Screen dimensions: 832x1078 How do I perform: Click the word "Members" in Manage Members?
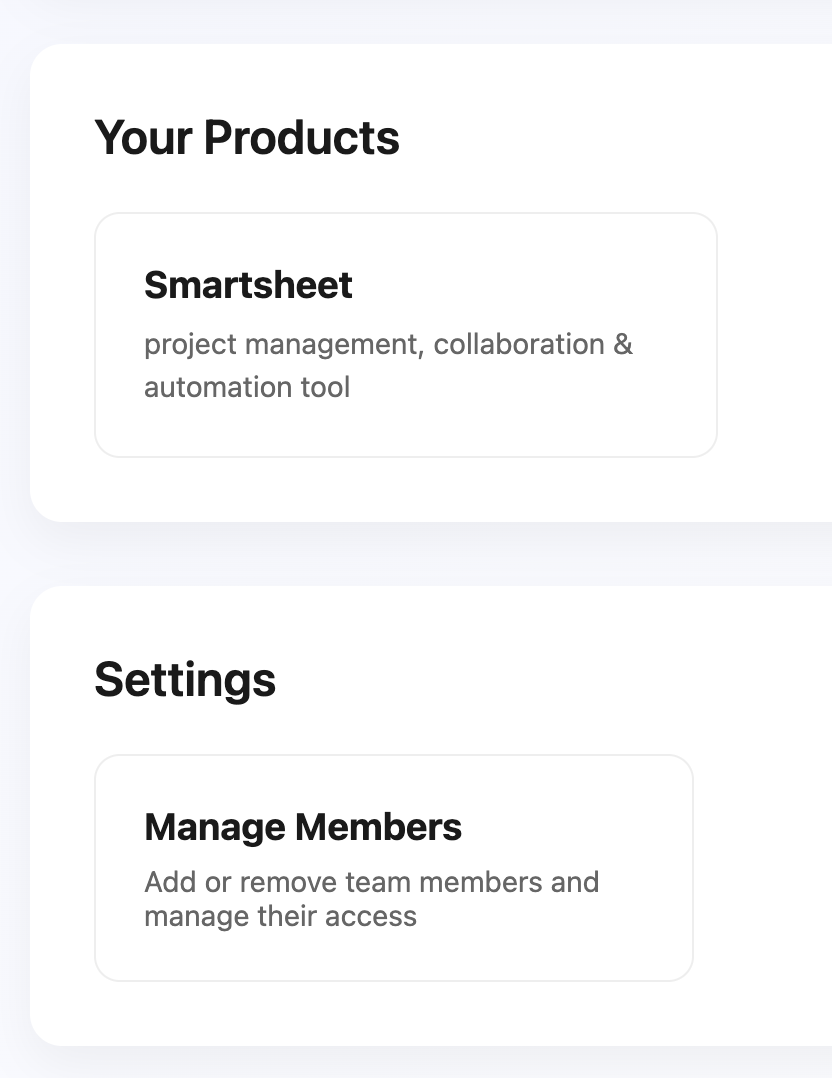pyautogui.click(x=378, y=827)
